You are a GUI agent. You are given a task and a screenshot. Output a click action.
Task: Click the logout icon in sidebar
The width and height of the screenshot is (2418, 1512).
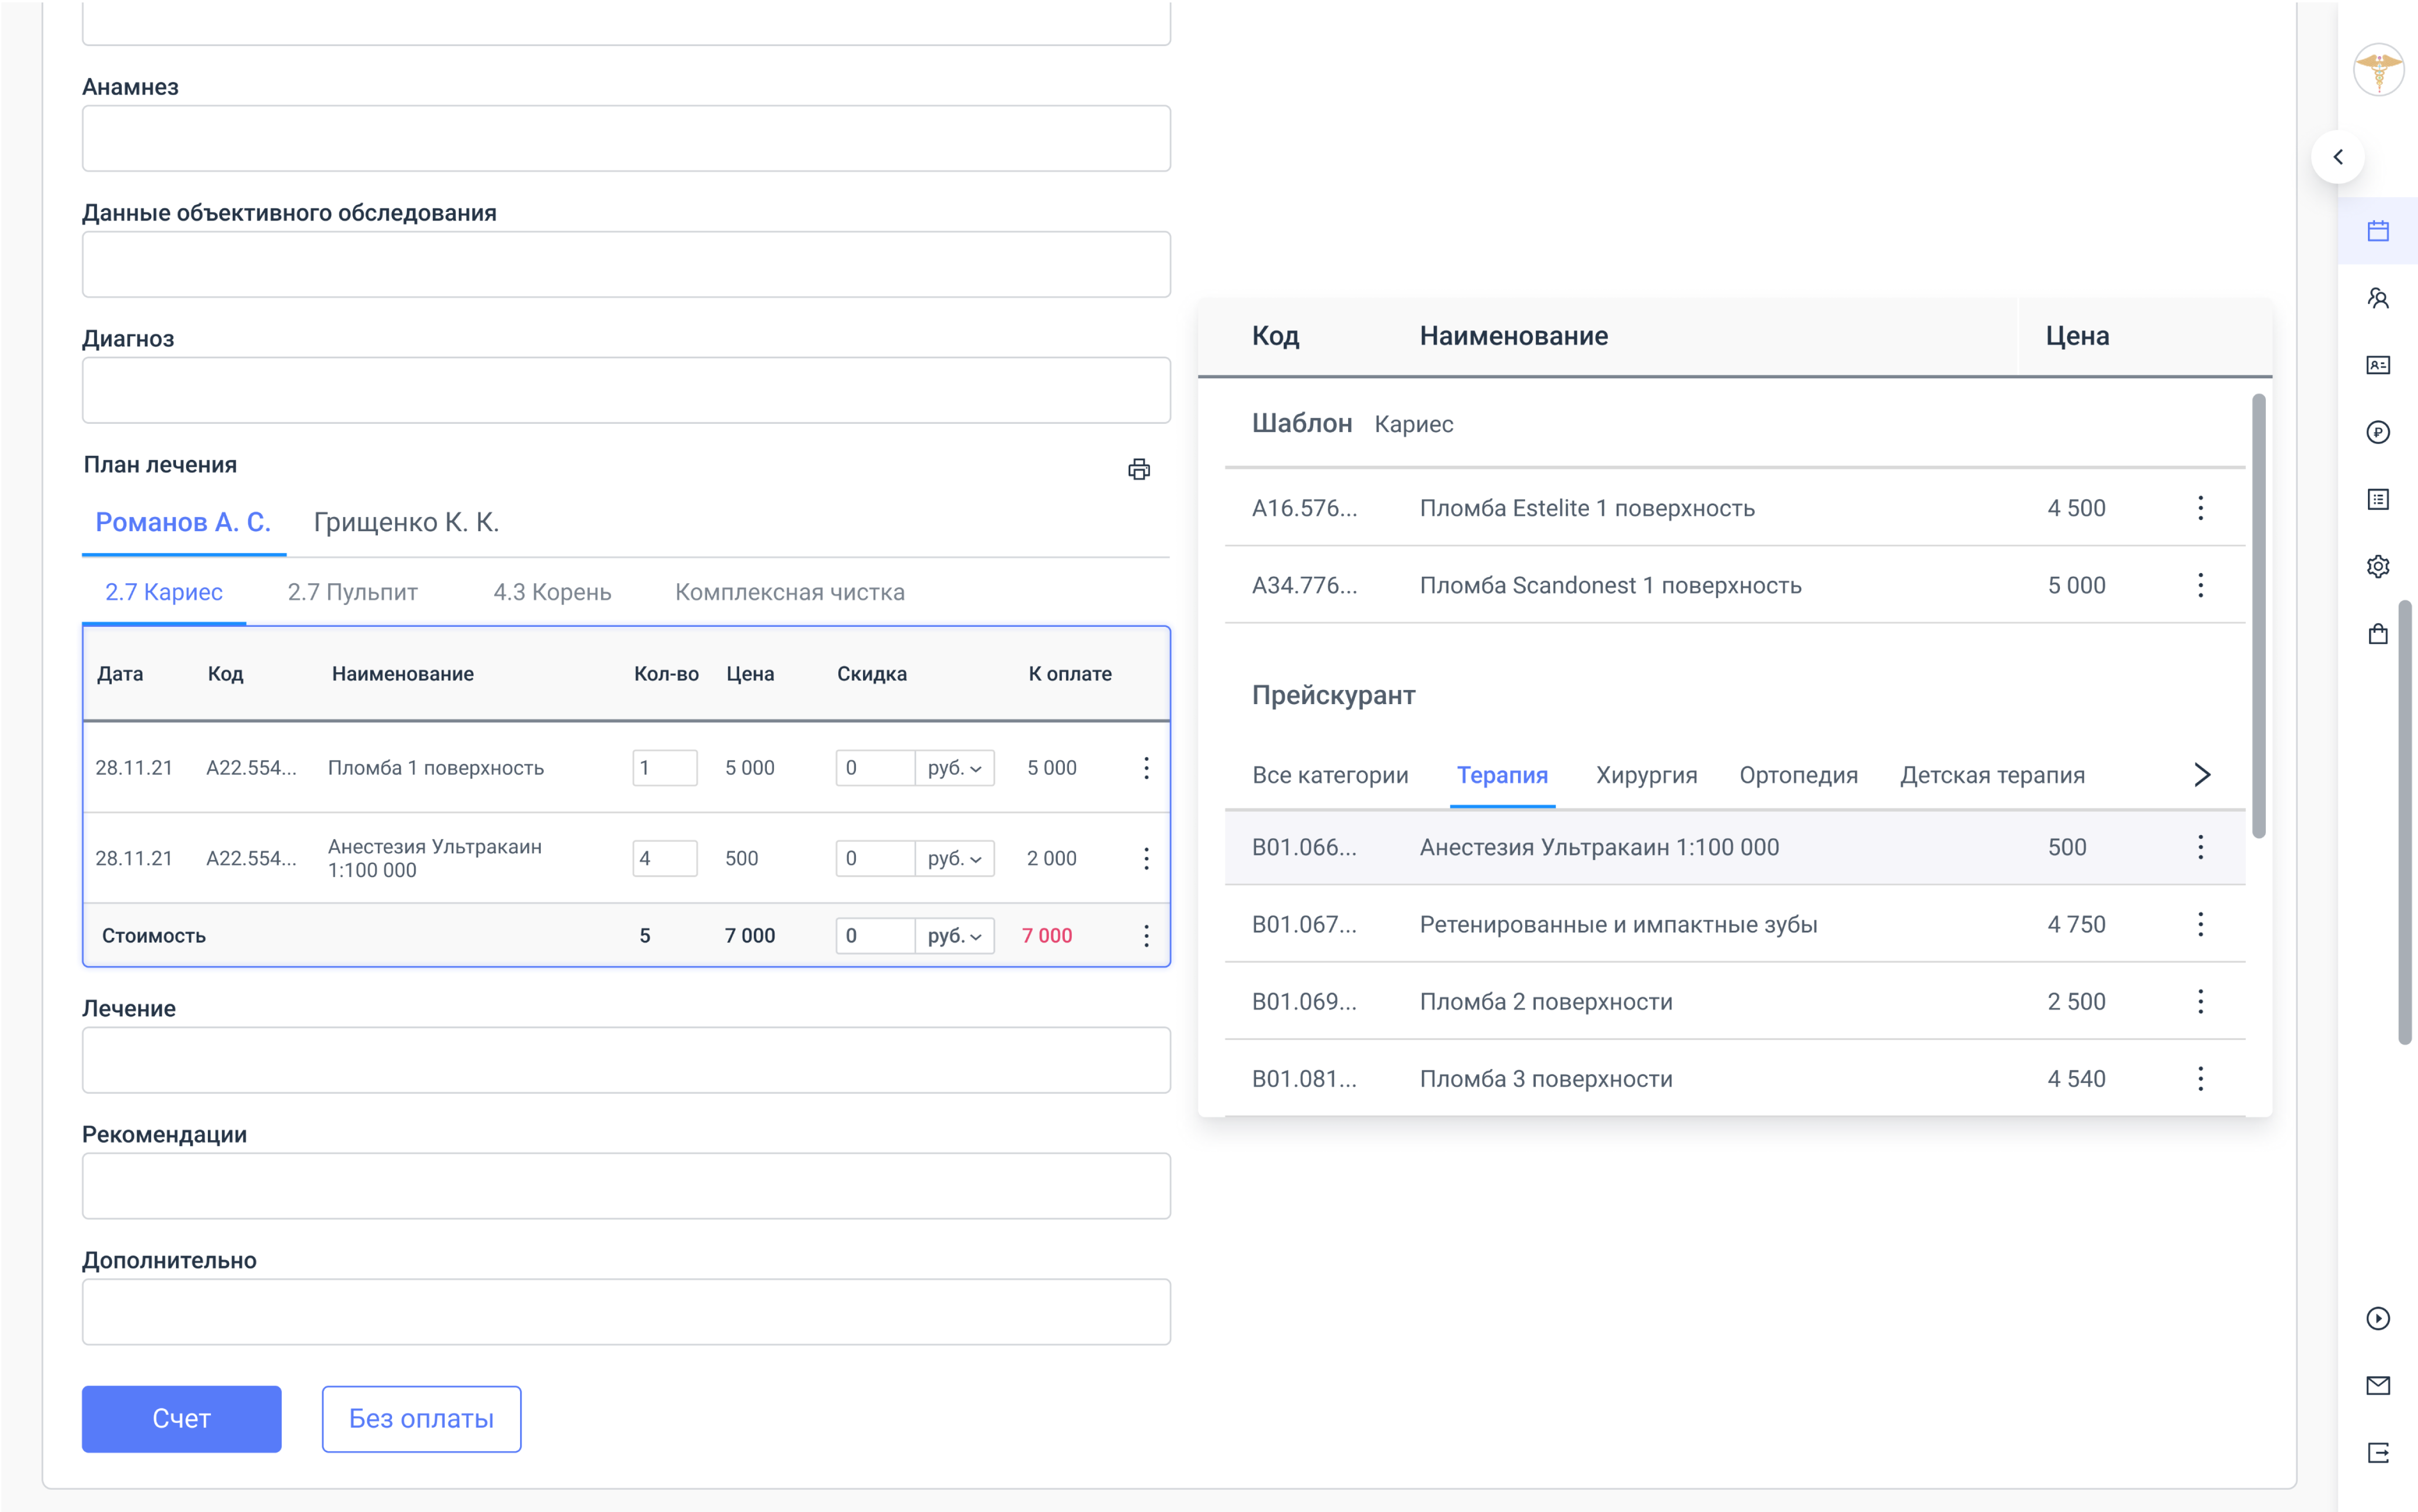pyautogui.click(x=2377, y=1452)
